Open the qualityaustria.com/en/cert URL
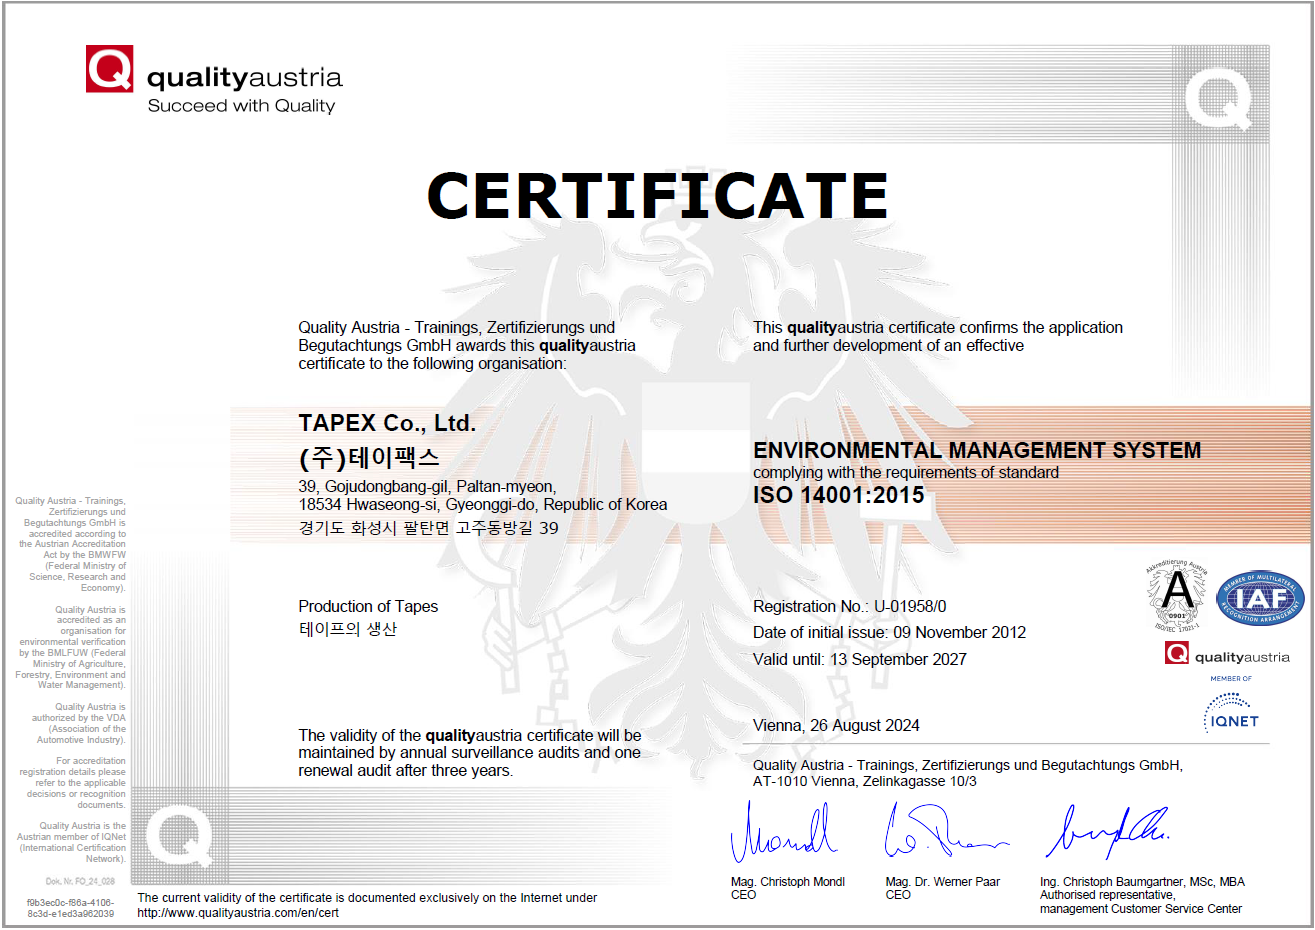 [x=238, y=912]
